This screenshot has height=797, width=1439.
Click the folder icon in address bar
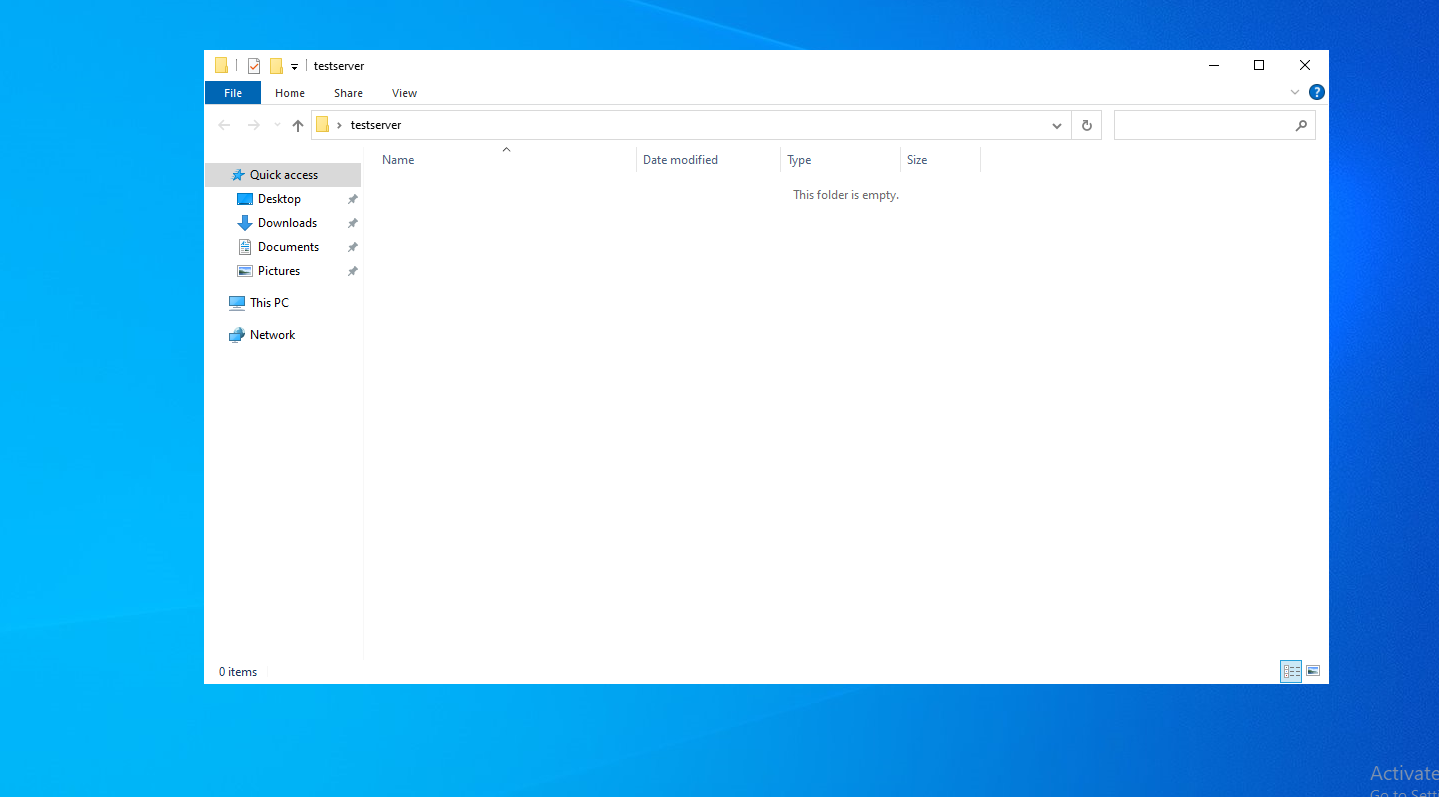click(x=322, y=125)
